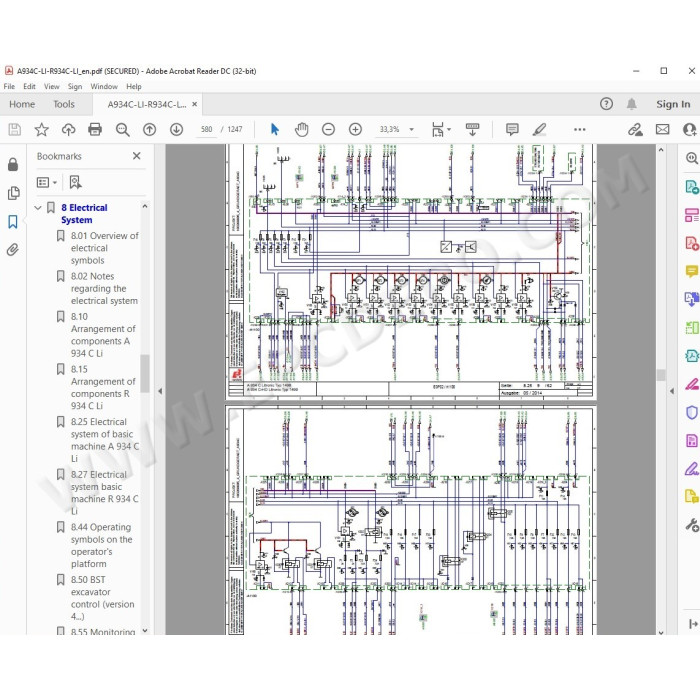The width and height of the screenshot is (700, 700).
Task: Open the Attachments paperclip panel
Action: [x=13, y=250]
